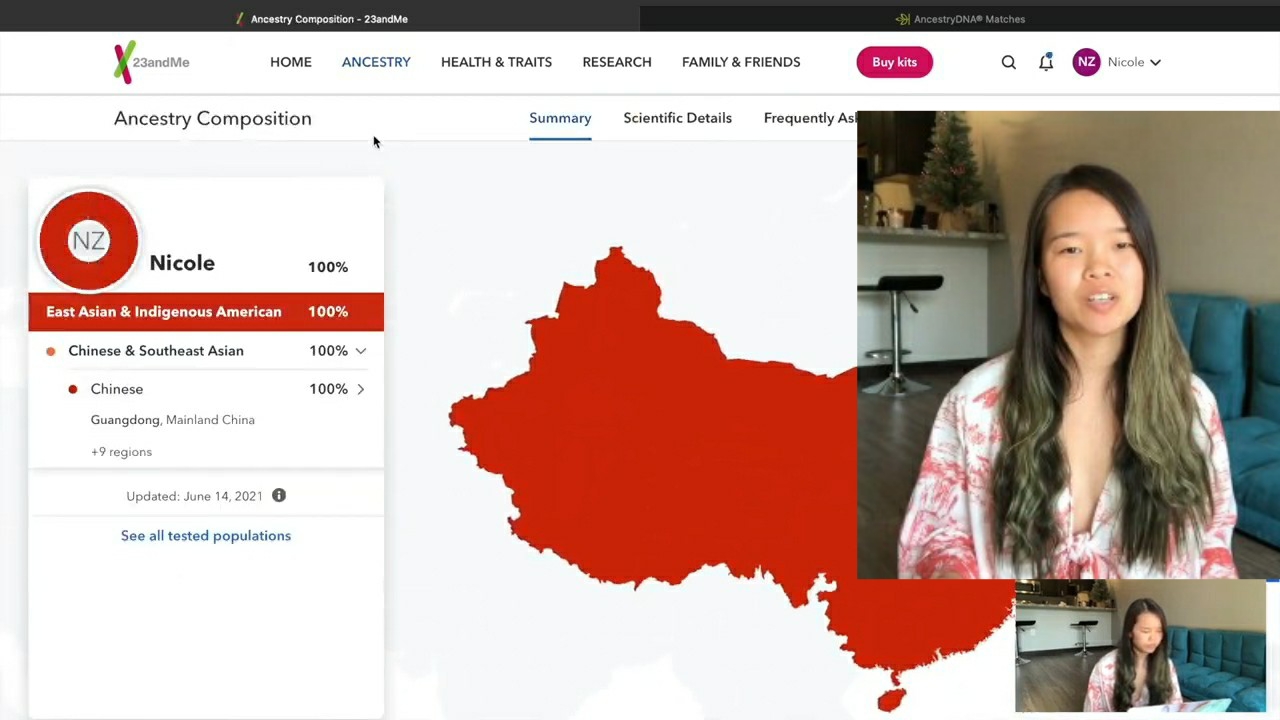1280x720 pixels.
Task: Click the Chinese & Southeast Asian orange dot
Action: point(51,351)
